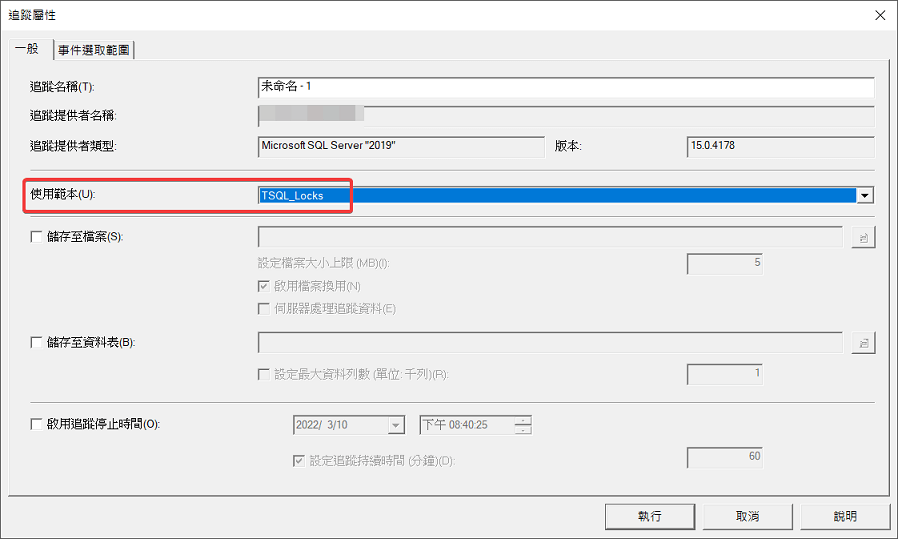The image size is (898, 539).
Task: Click into the 追蹤名稱 text field
Action: coord(565,87)
